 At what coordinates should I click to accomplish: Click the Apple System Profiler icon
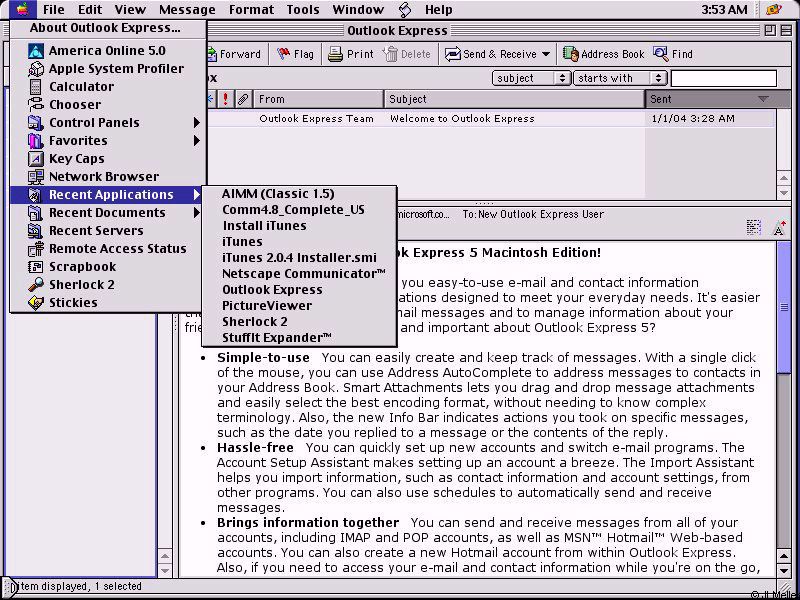click(x=36, y=68)
